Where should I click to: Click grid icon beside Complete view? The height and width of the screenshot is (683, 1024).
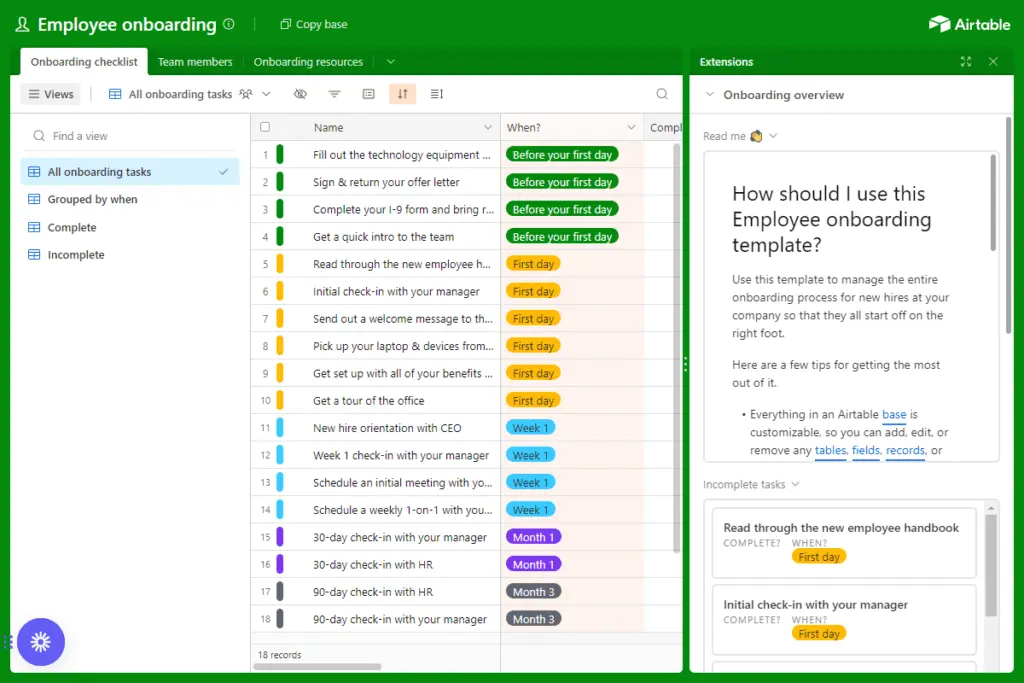[34, 227]
